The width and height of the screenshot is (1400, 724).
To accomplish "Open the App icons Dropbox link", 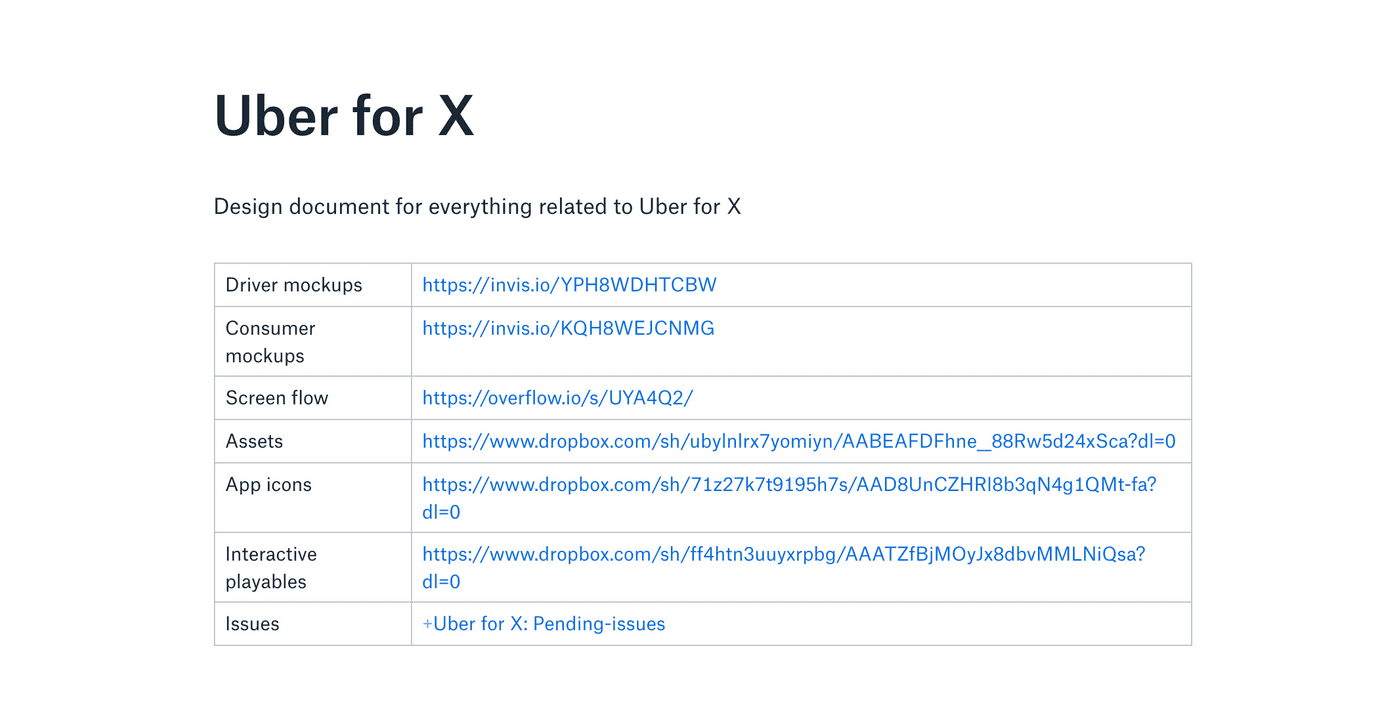I will [x=788, y=485].
